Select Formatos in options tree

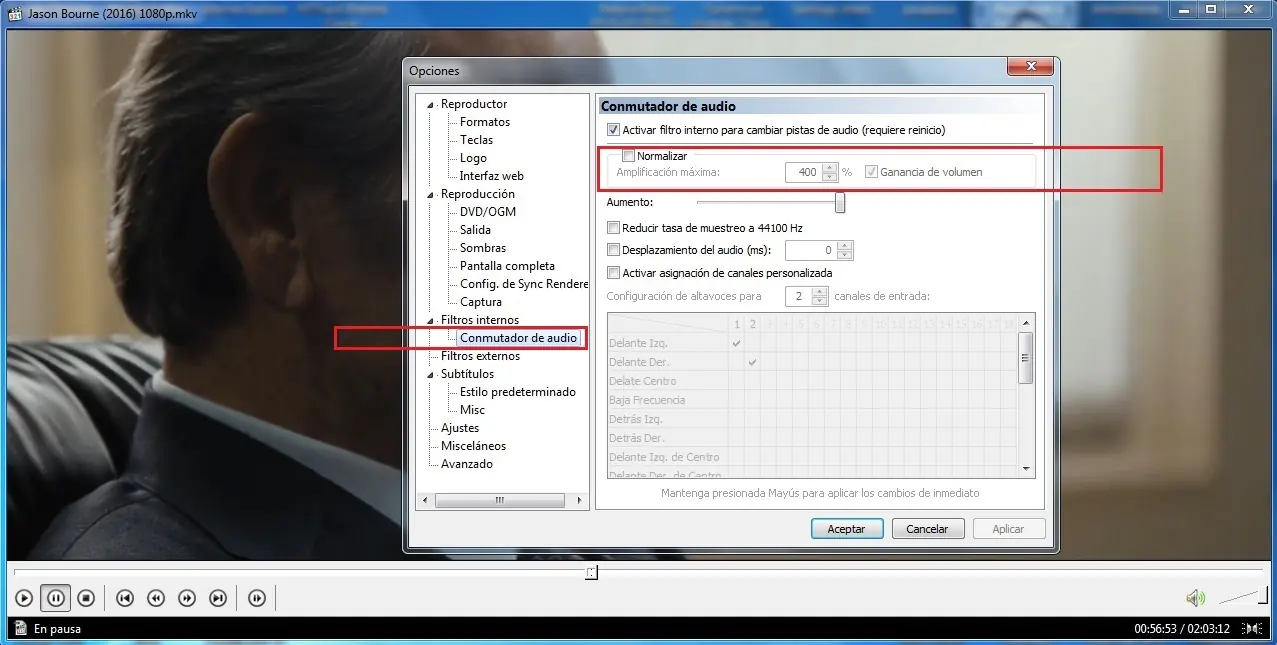485,122
